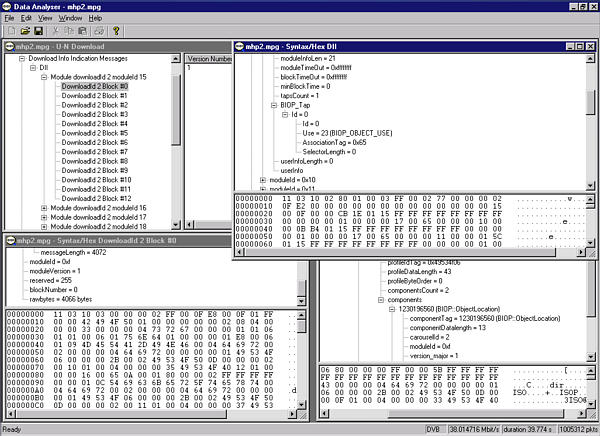The image size is (600, 436).
Task: Click the New file toolbar icon
Action: [9, 32]
